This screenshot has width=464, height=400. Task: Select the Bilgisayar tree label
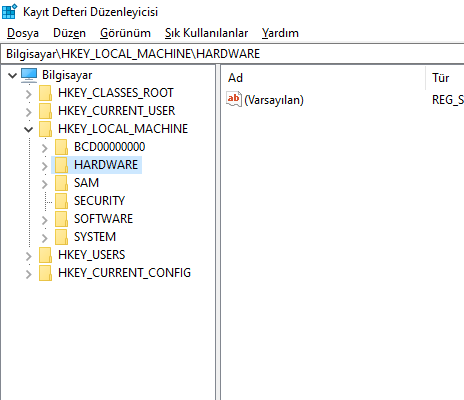[67, 75]
